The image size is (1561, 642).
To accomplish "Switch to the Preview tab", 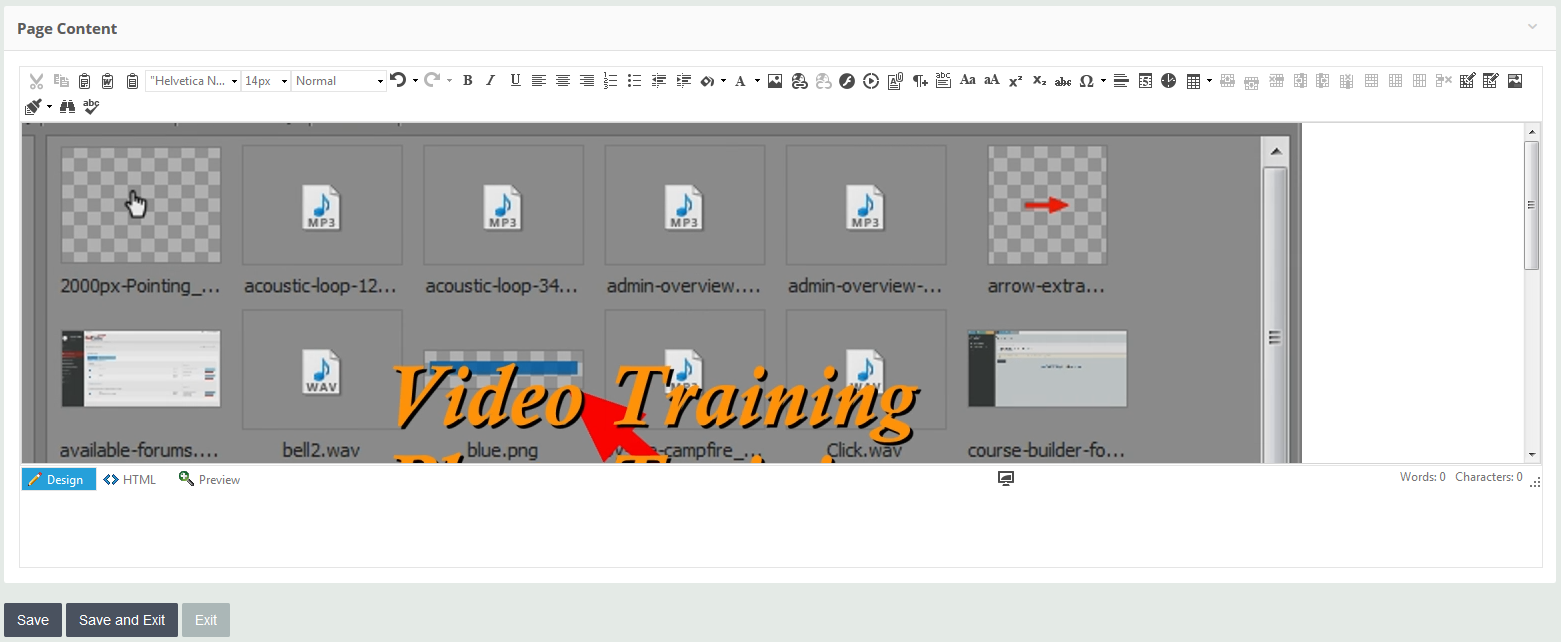I will pos(209,479).
